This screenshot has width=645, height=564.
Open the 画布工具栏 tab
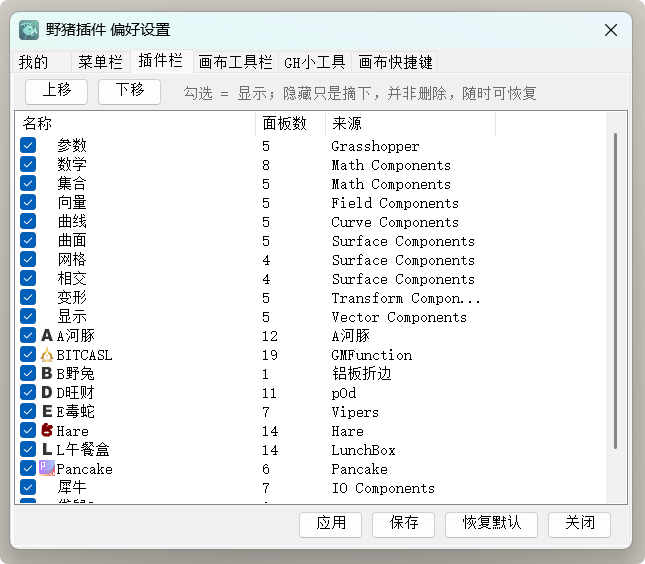(235, 62)
